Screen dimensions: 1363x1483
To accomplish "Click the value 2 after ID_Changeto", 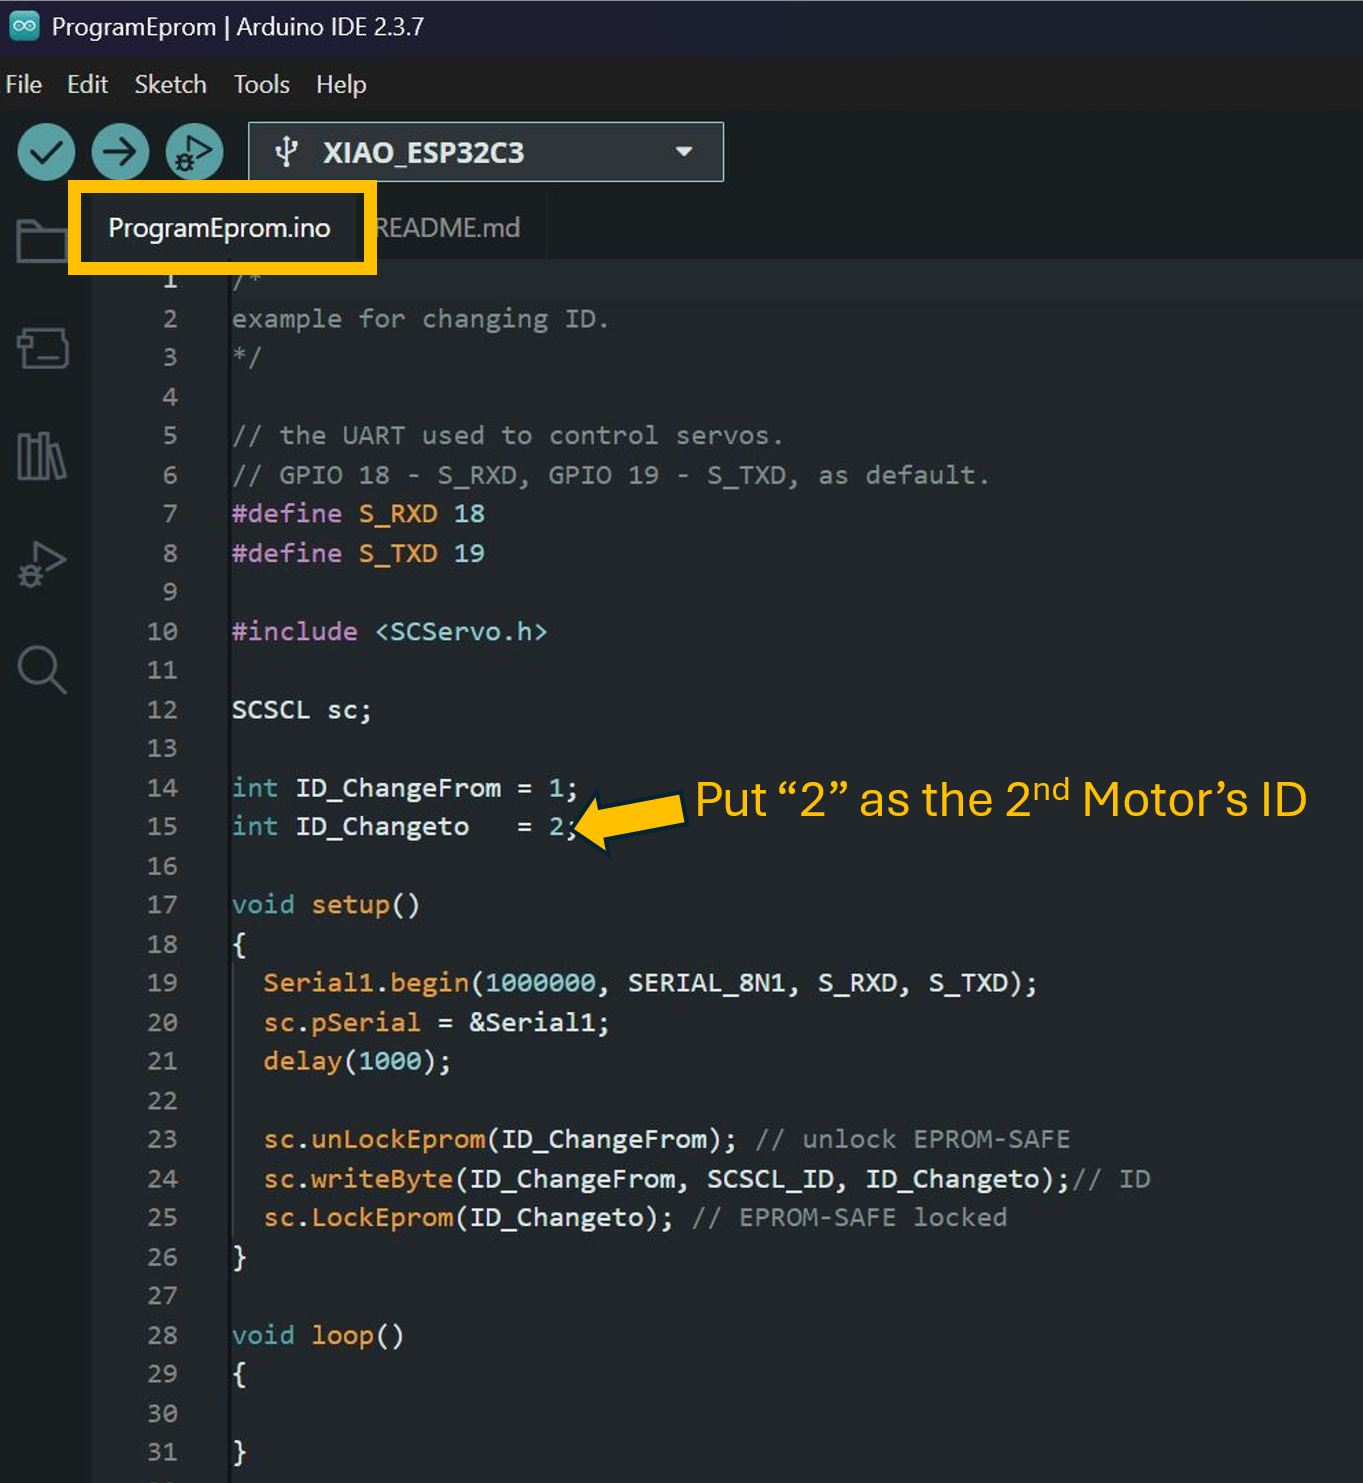I will click(556, 827).
